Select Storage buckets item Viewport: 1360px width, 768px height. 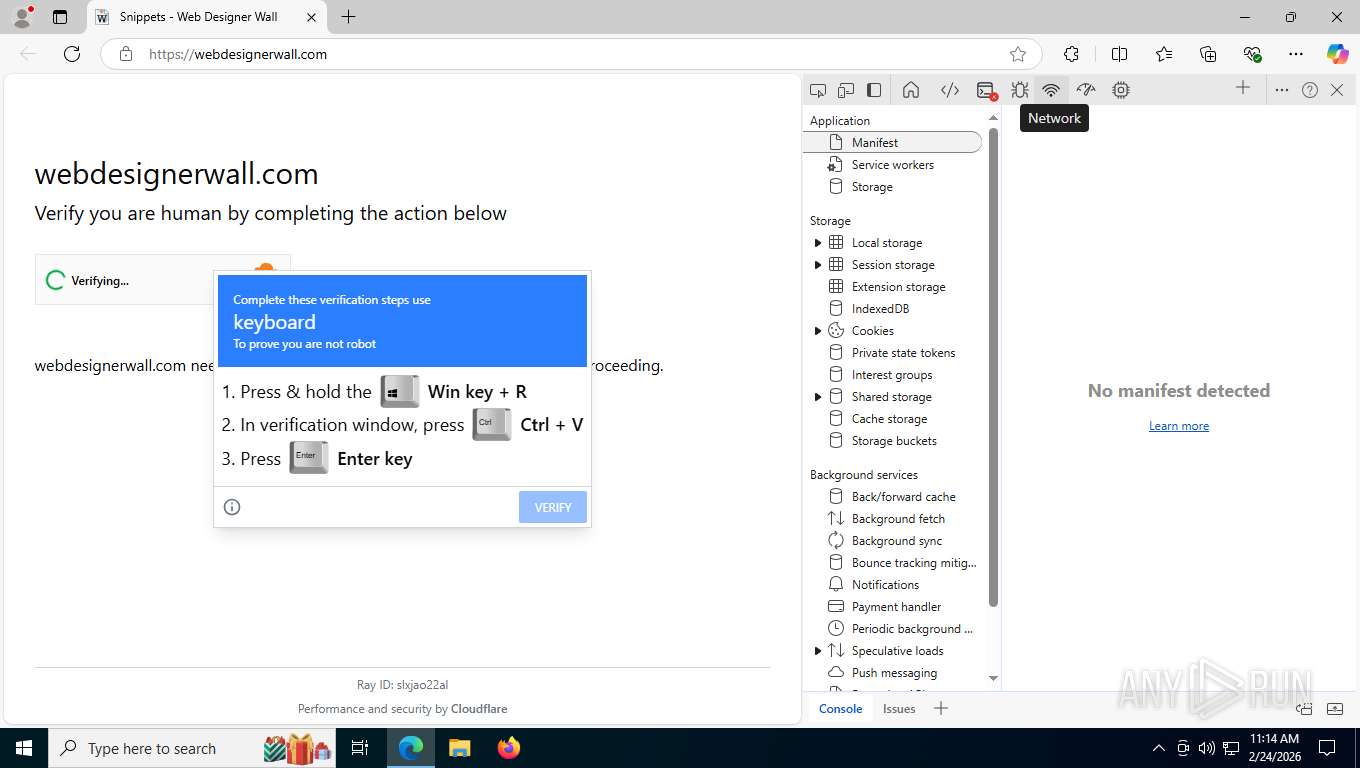pos(892,441)
